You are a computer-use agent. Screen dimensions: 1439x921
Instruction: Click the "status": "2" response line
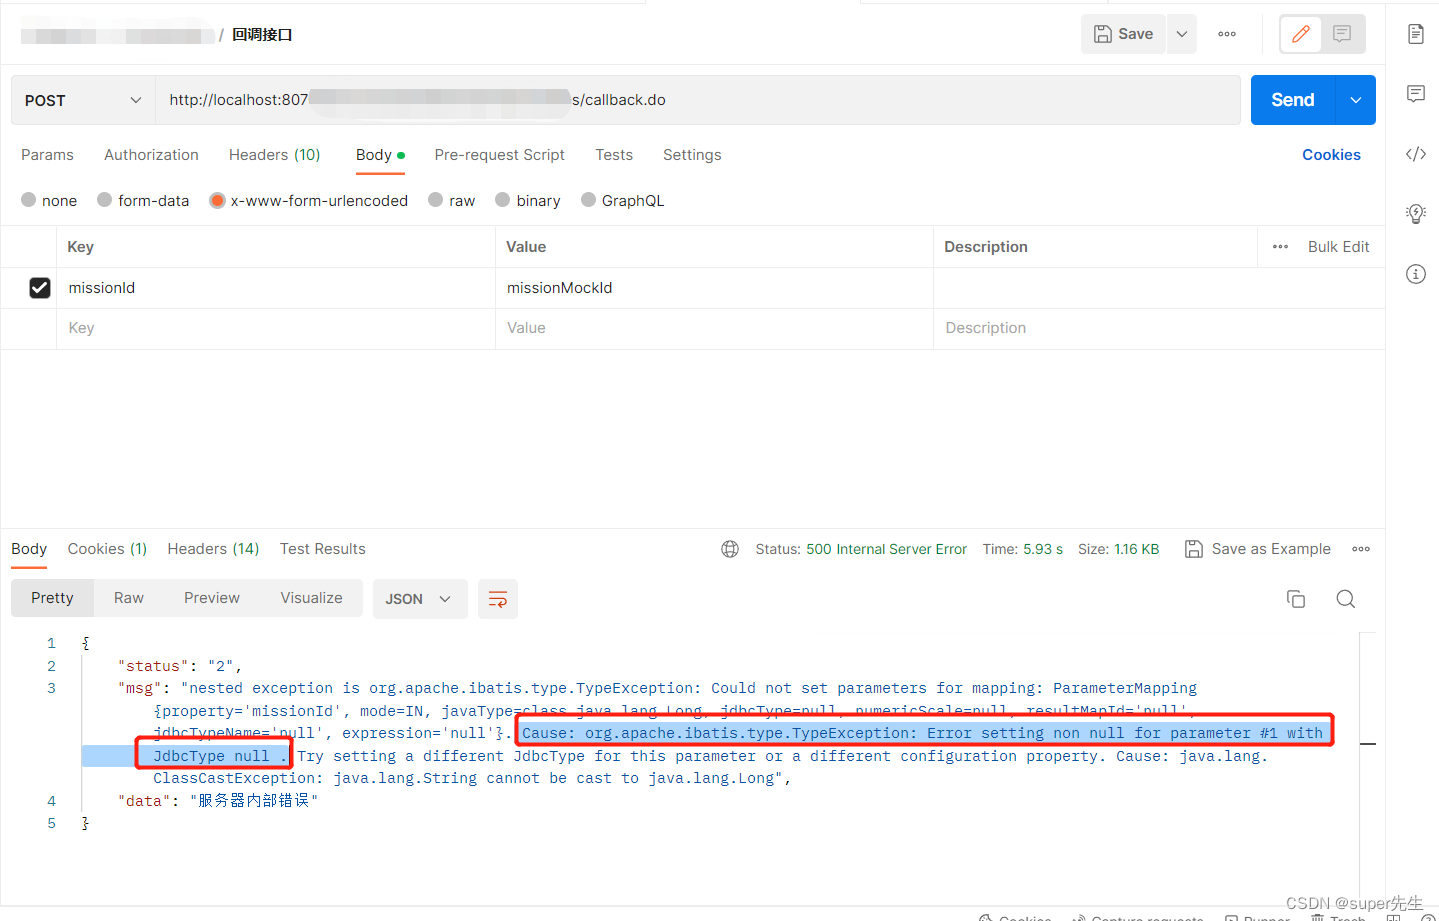tap(180, 666)
